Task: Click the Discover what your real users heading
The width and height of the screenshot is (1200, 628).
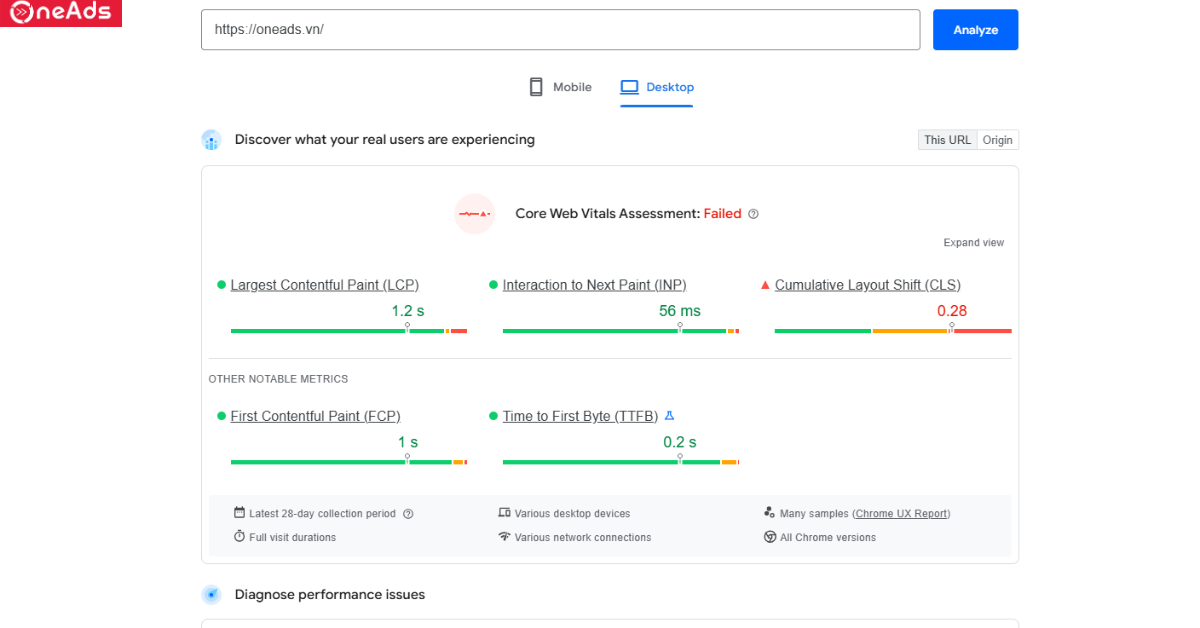Action: click(x=385, y=140)
